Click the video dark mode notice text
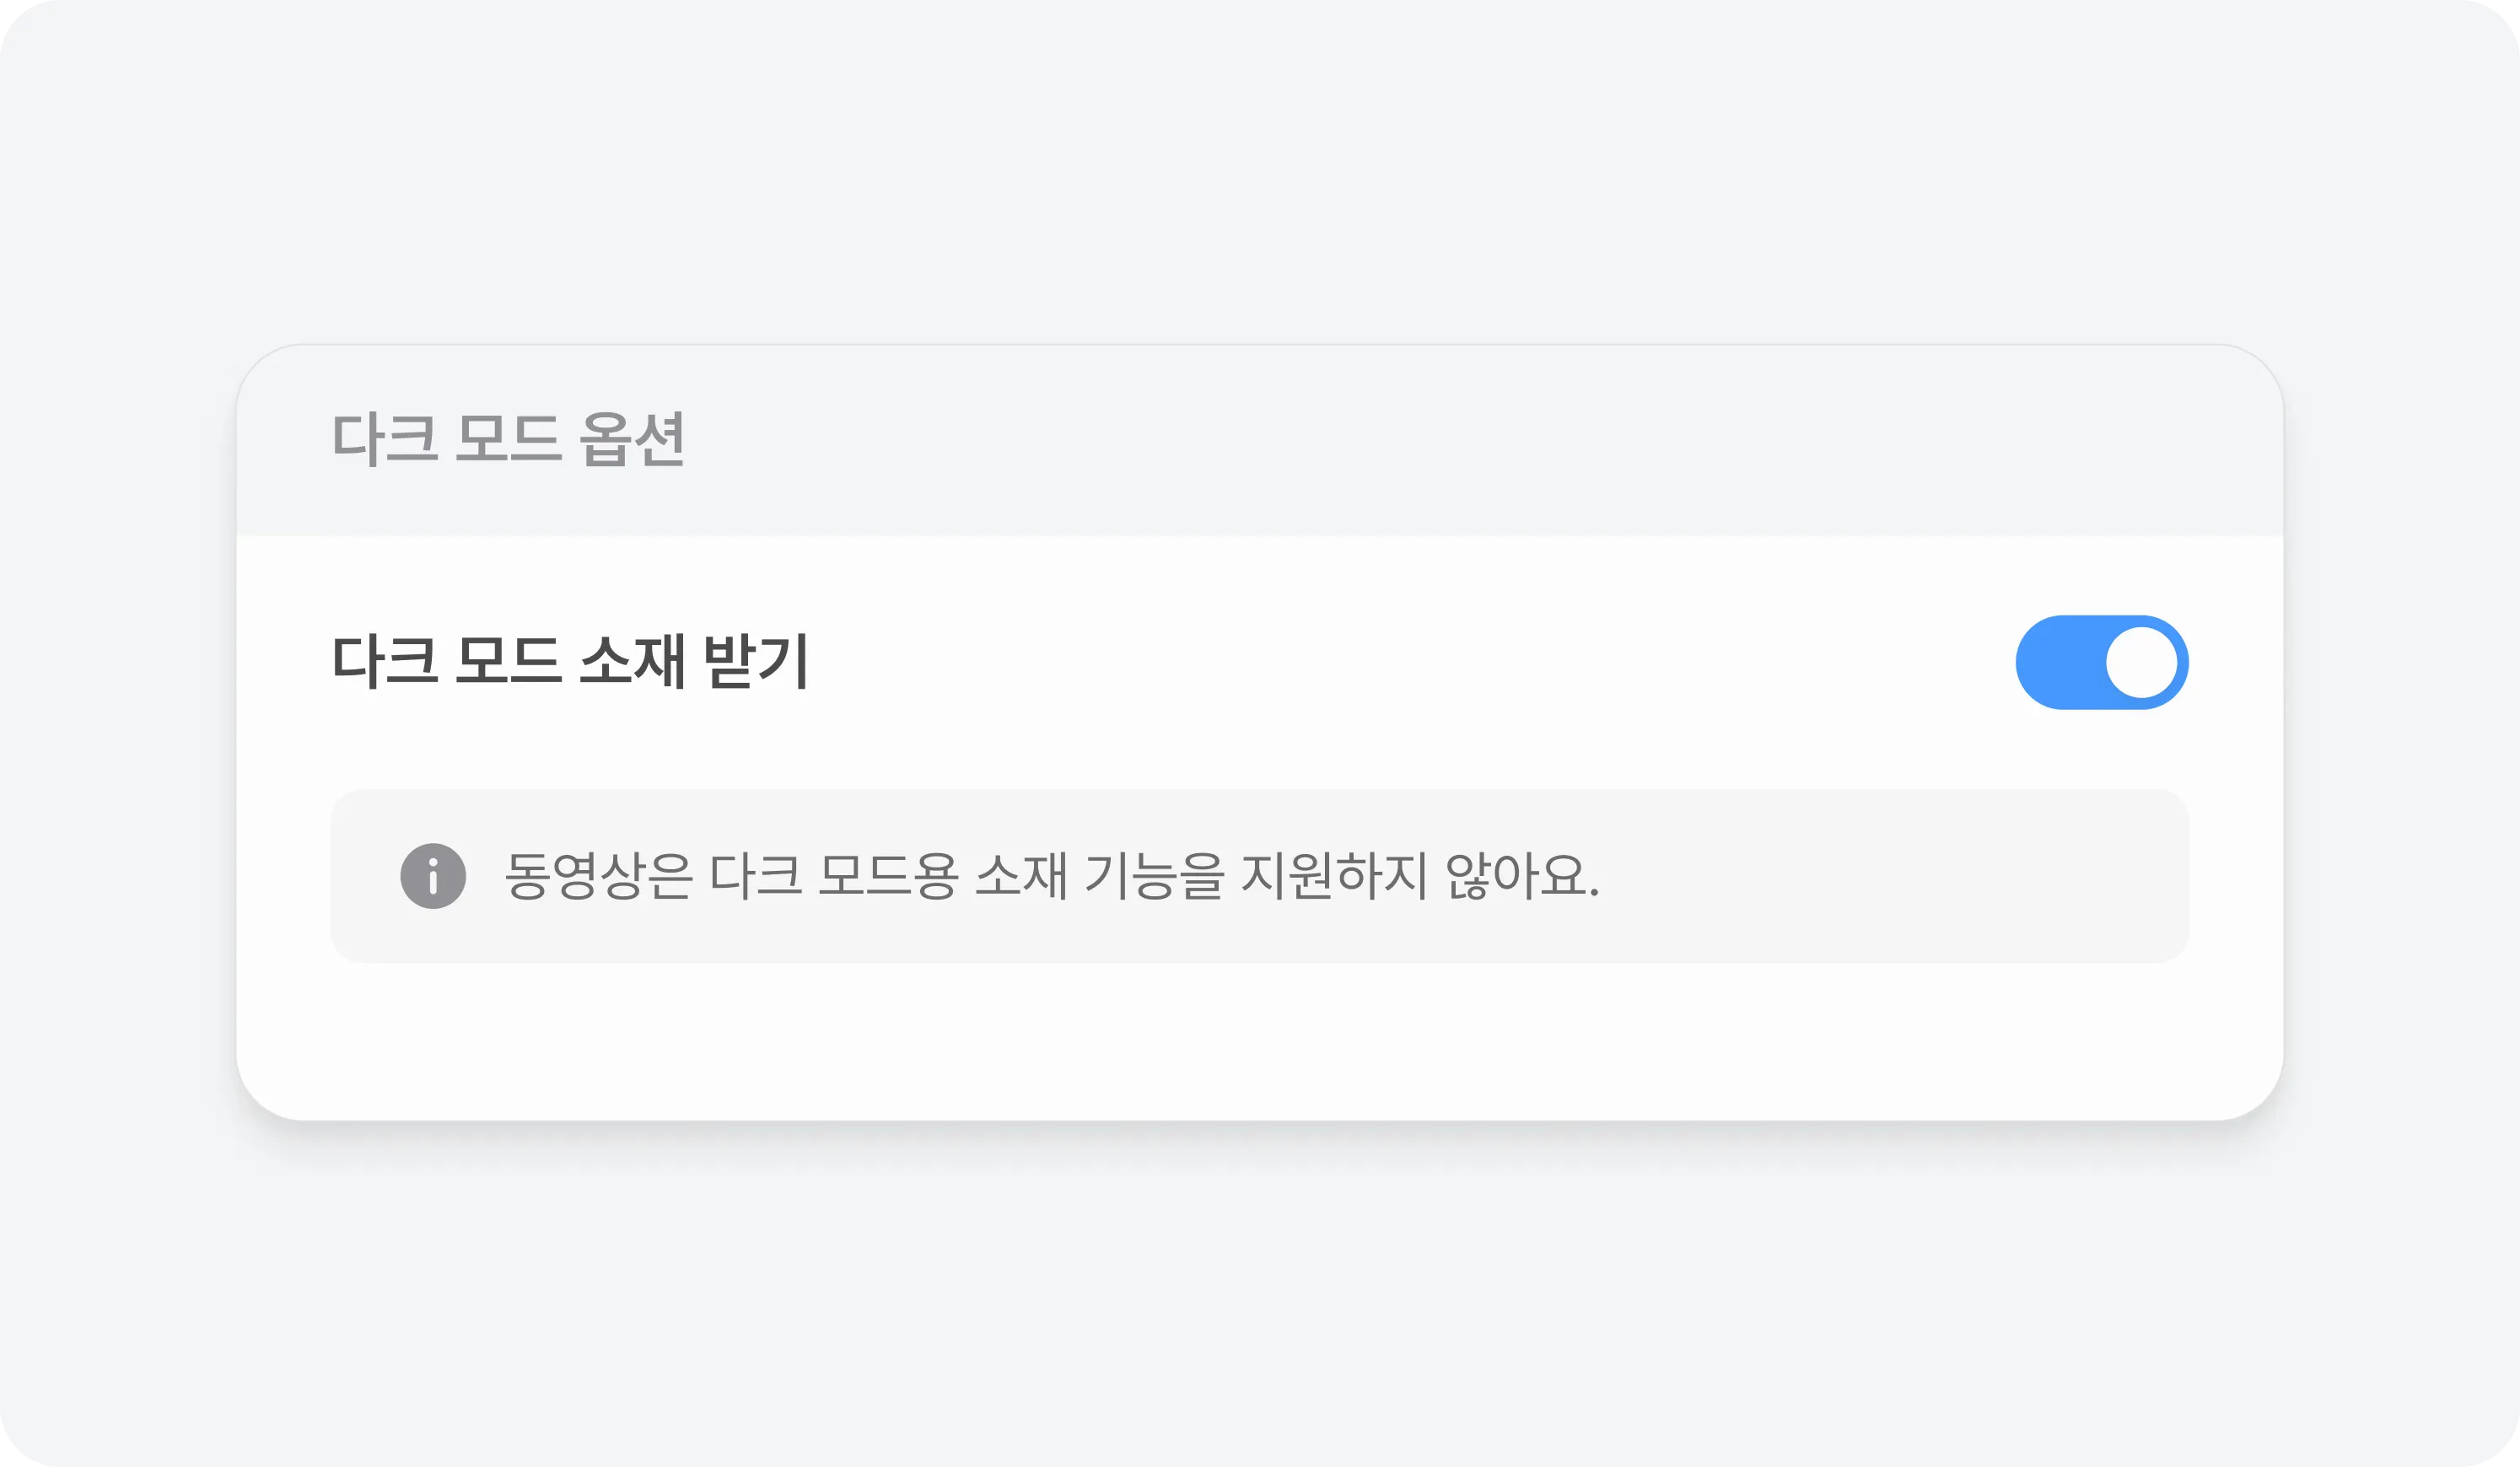The width and height of the screenshot is (2520, 1467). pos(1051,876)
